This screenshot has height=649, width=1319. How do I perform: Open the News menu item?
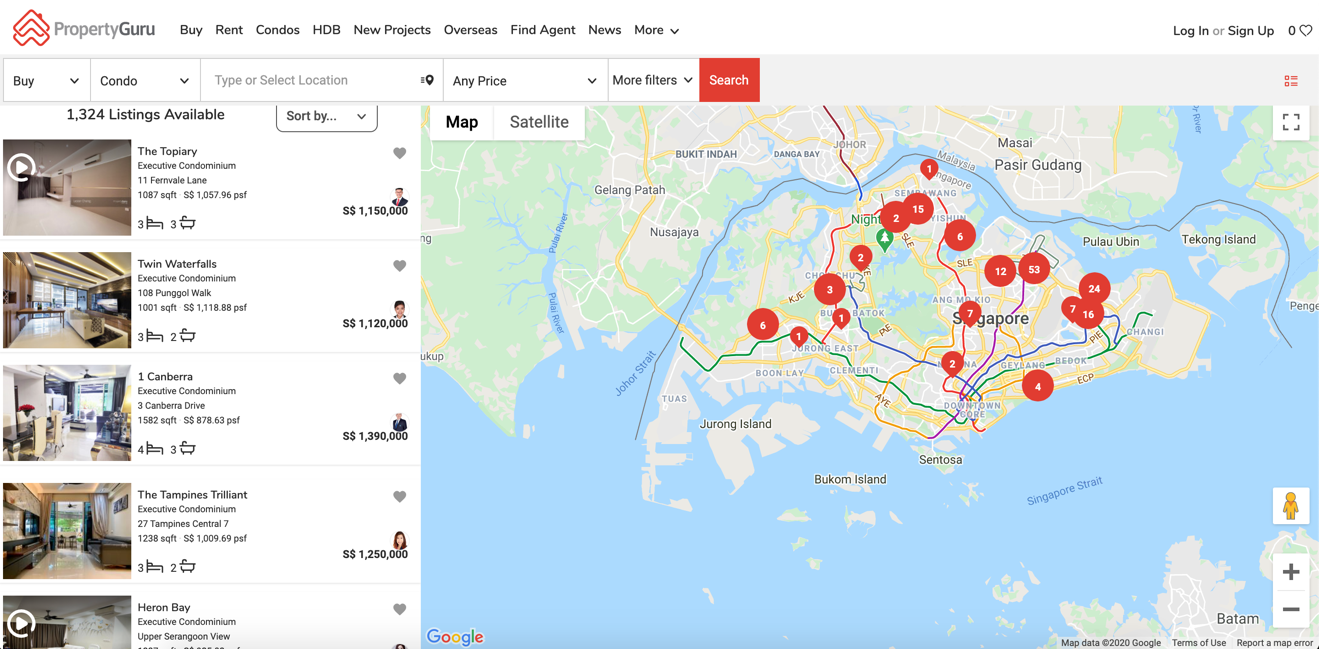coord(605,30)
